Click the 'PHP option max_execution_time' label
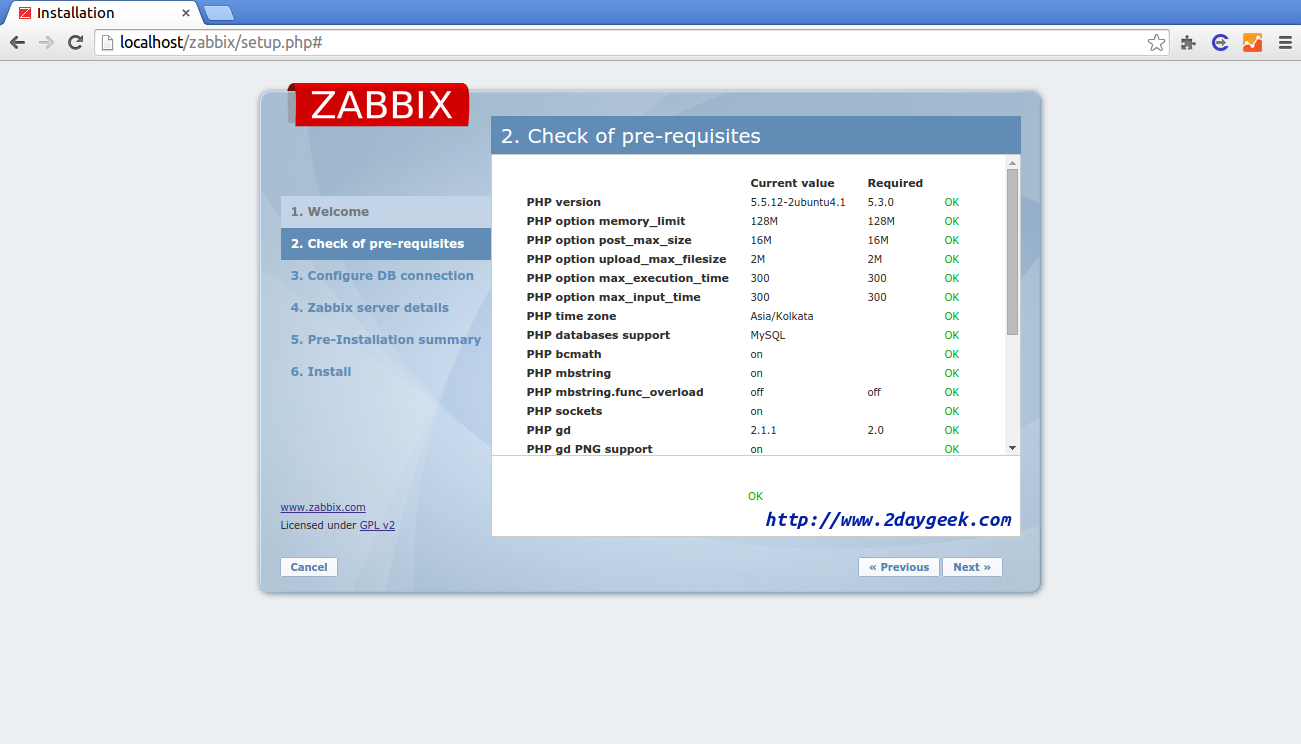The image size is (1301, 744). pos(628,278)
